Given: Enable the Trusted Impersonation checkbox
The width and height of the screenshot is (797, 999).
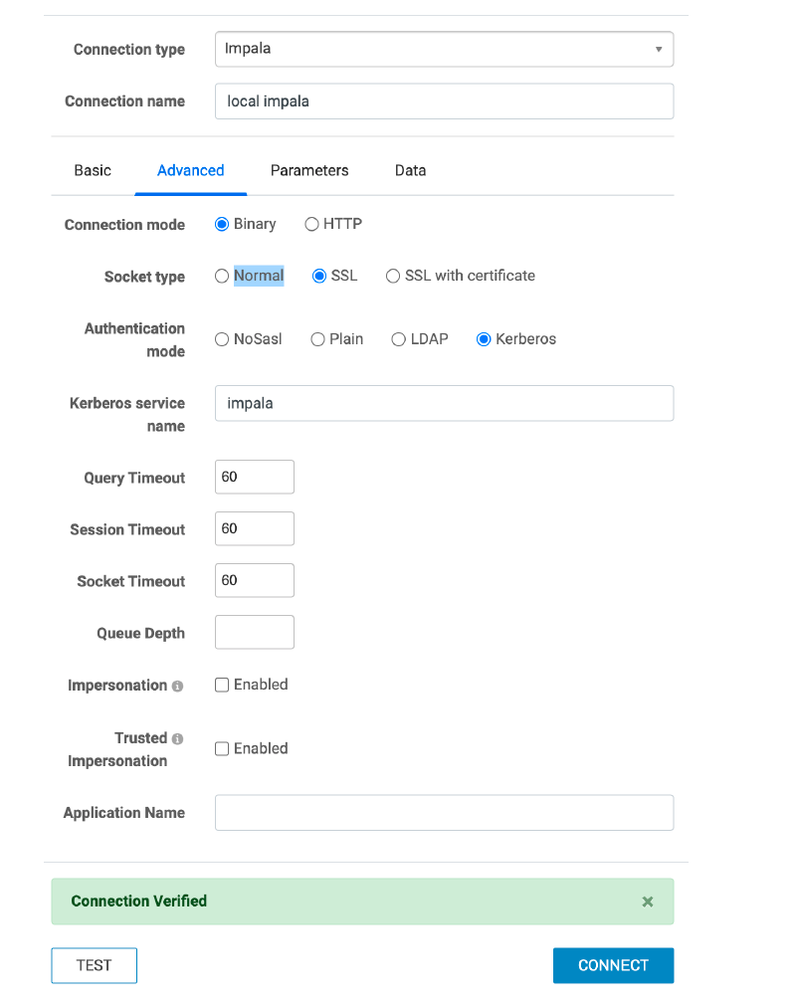Looking at the screenshot, I should point(222,749).
